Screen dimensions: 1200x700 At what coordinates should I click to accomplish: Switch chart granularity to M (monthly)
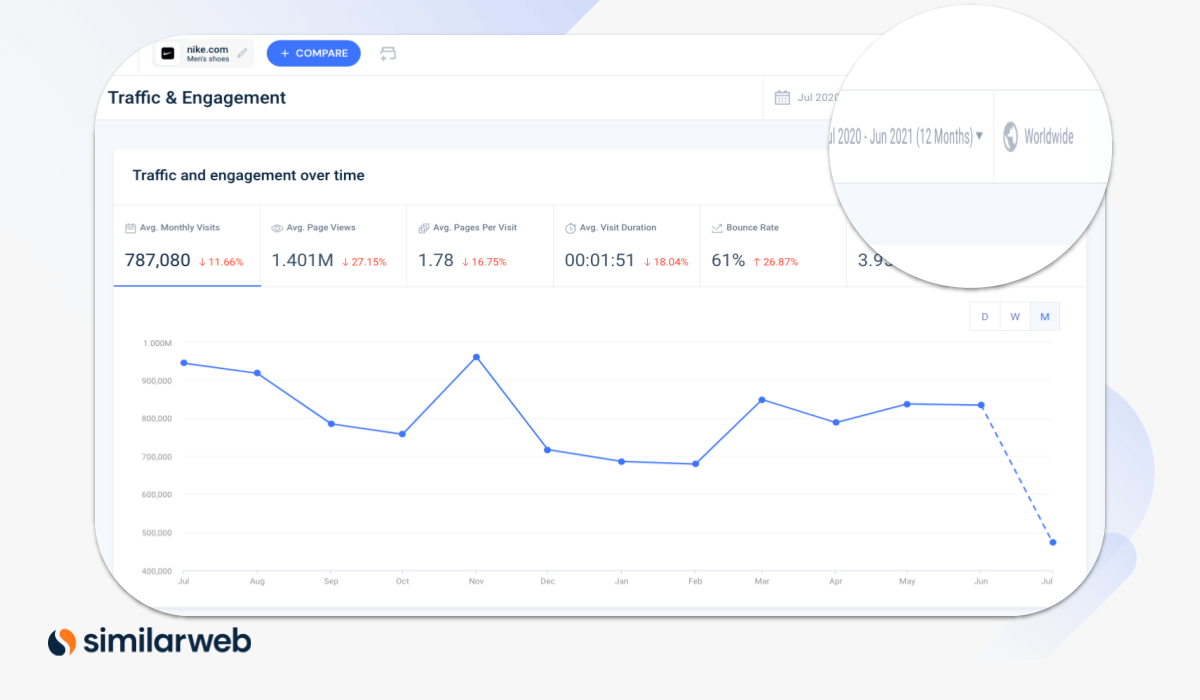click(1045, 317)
